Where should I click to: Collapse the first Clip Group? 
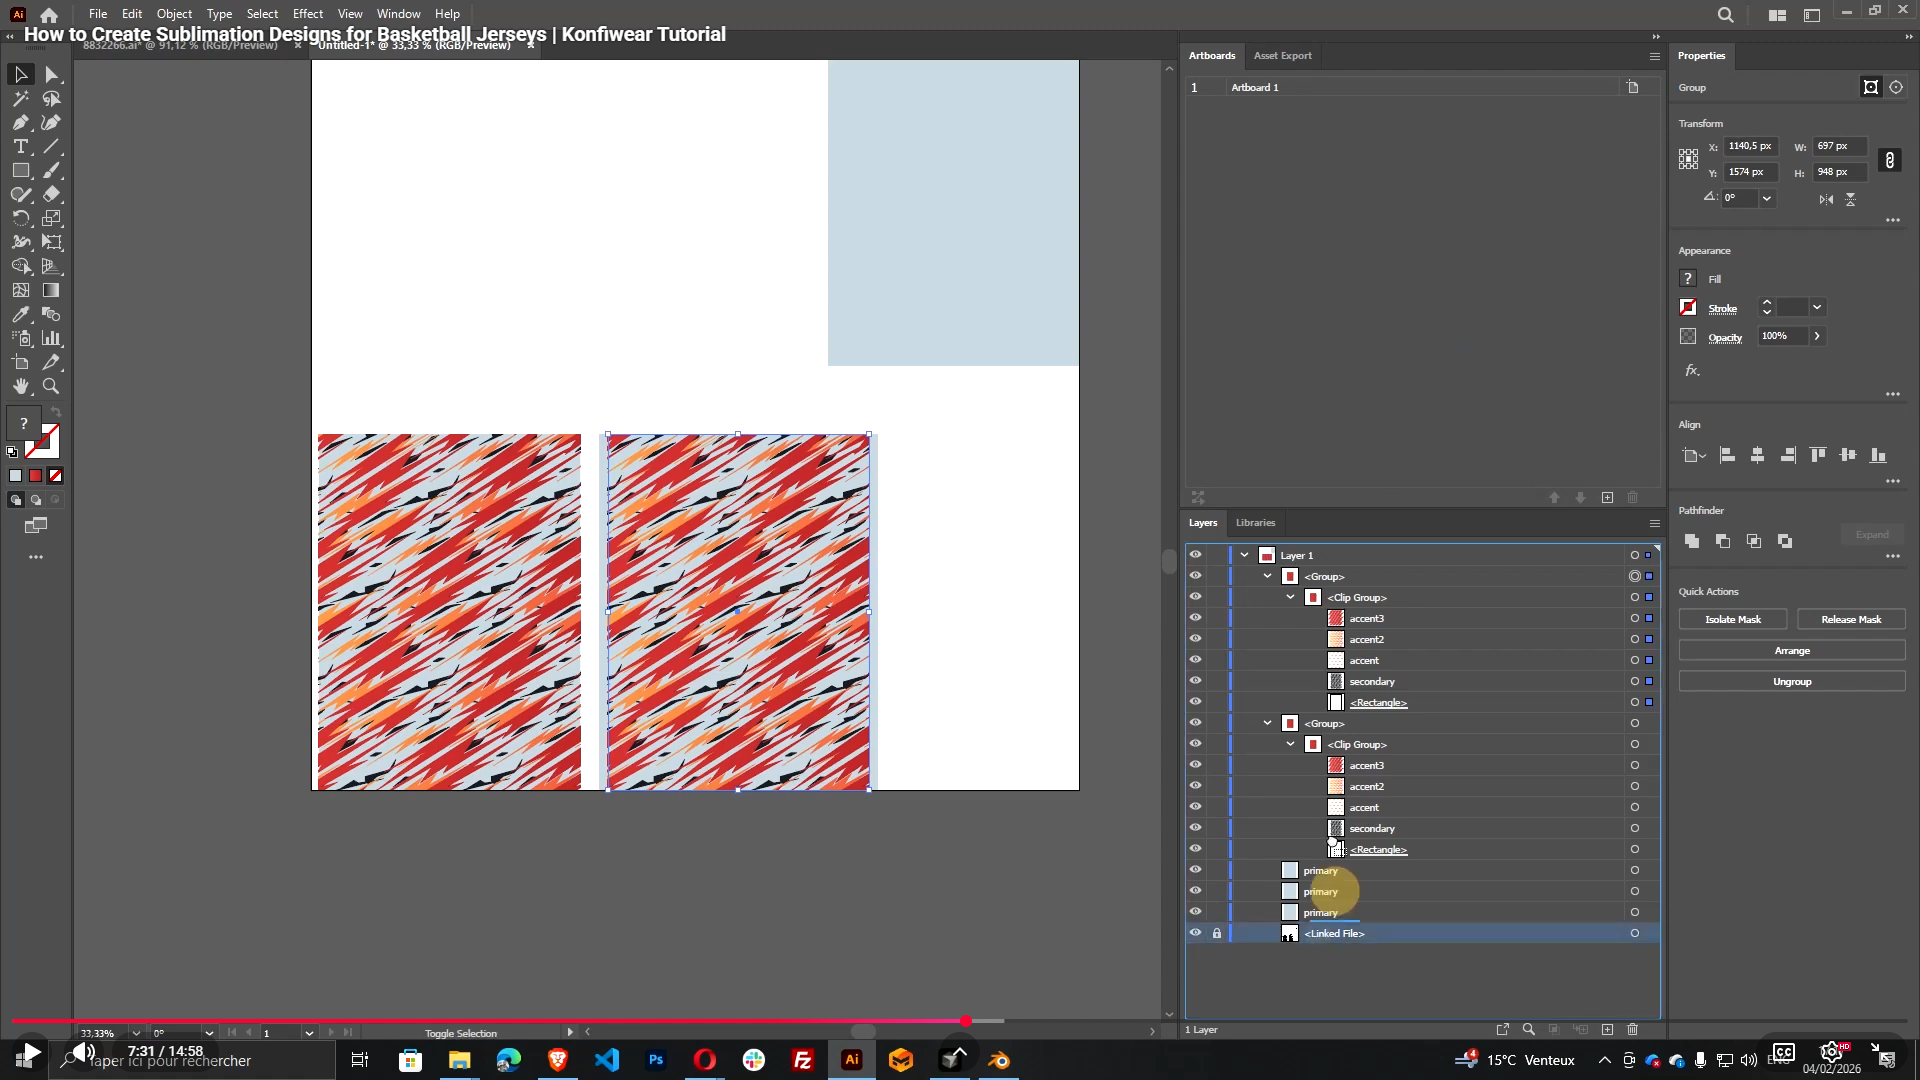[1290, 597]
